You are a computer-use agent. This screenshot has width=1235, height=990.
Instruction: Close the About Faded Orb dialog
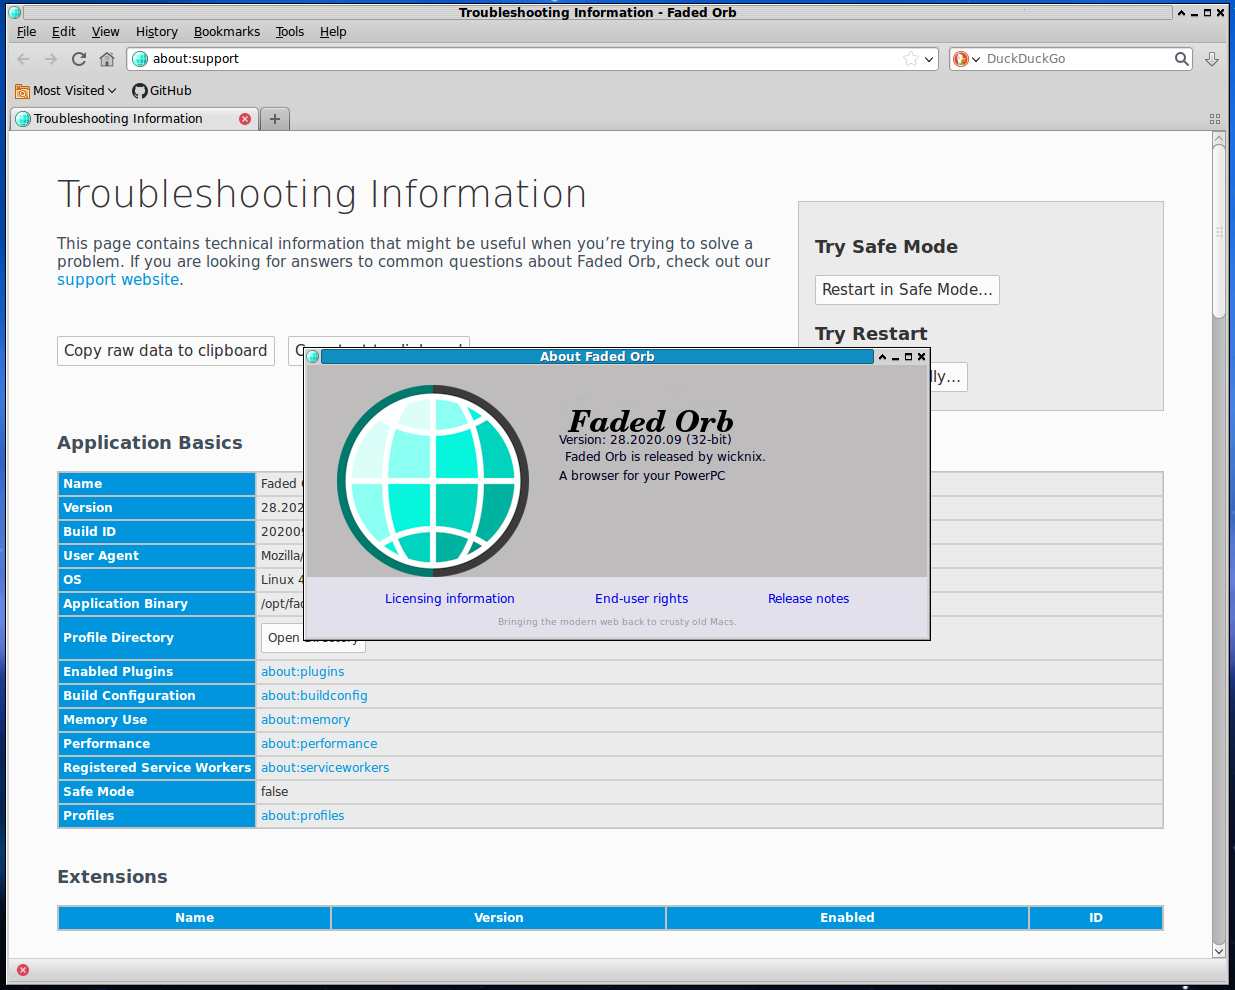coord(922,357)
